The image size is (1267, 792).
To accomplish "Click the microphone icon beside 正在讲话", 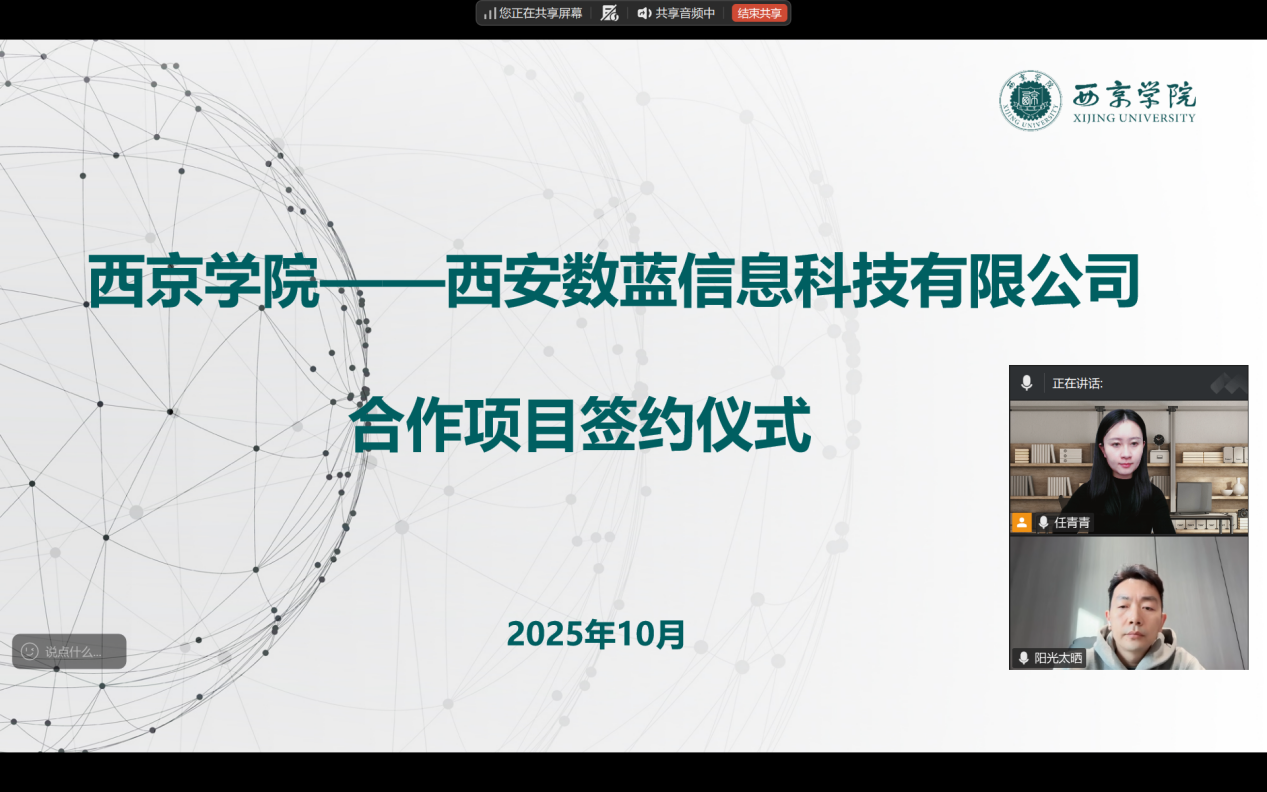I will [x=1026, y=383].
